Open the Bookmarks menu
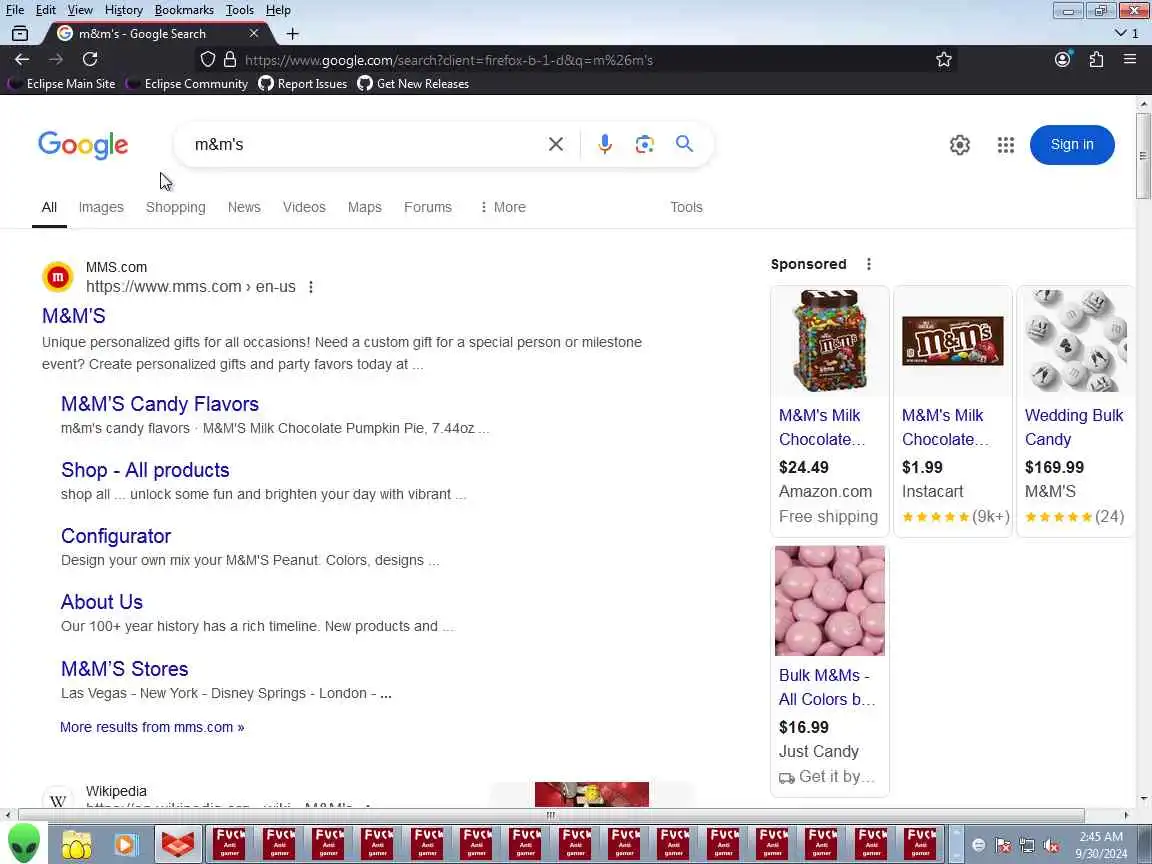1152x864 pixels. coord(184,10)
